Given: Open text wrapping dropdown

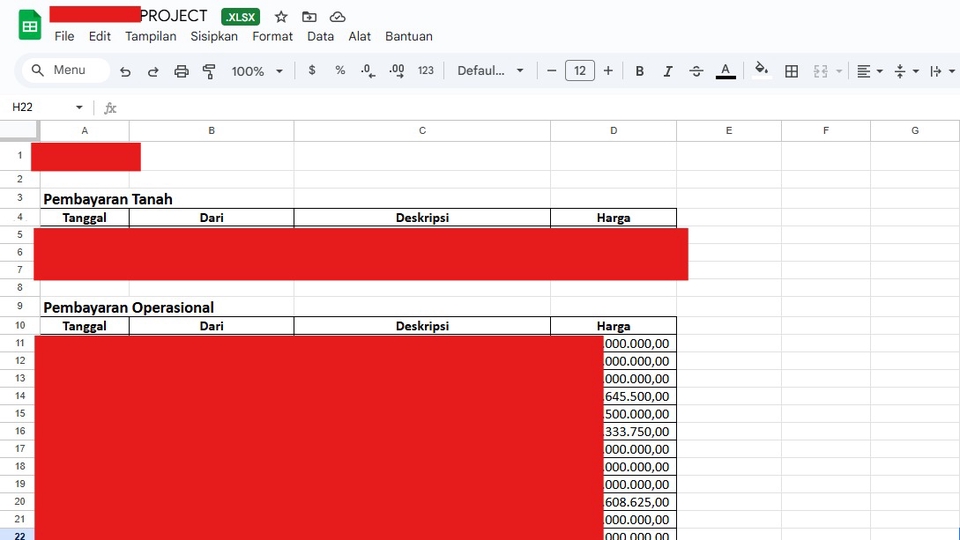Looking at the screenshot, I should [942, 71].
